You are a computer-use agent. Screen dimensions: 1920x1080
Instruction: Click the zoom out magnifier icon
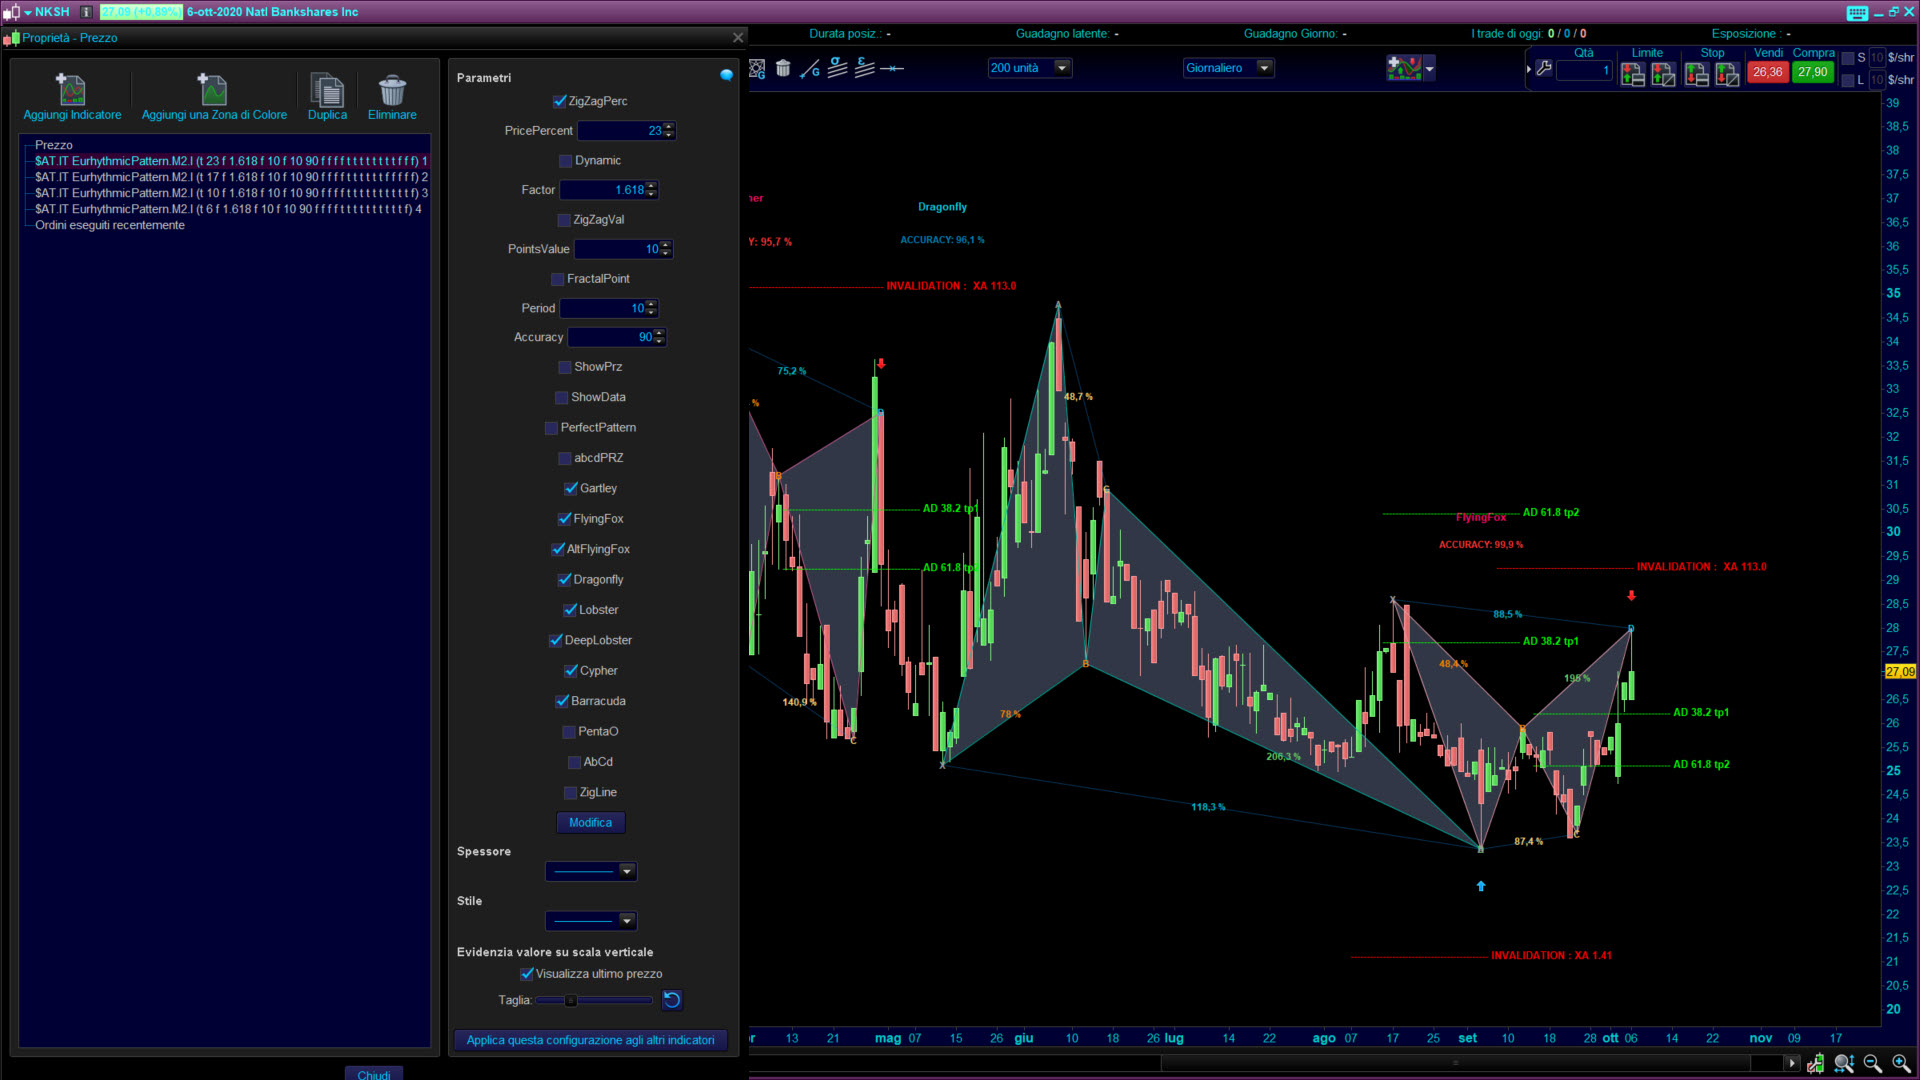click(x=1872, y=1063)
